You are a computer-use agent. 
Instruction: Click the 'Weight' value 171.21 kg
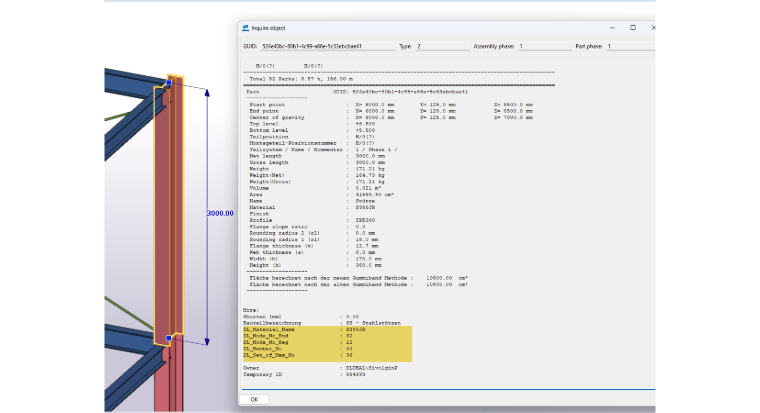tap(370, 169)
